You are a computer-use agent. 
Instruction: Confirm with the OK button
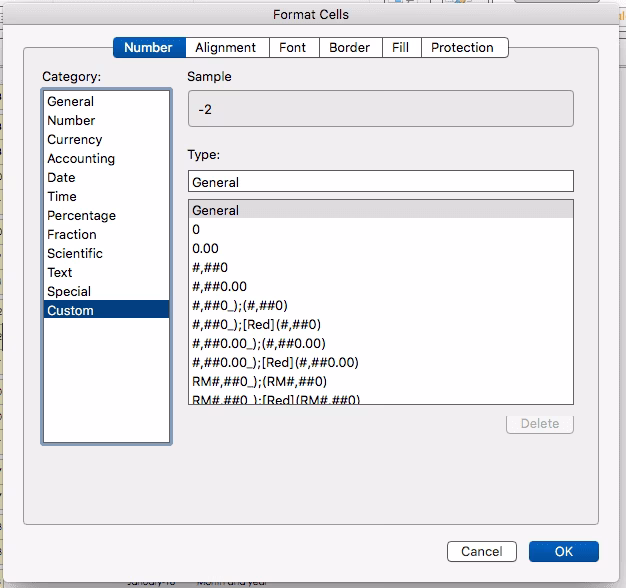pyautogui.click(x=564, y=551)
